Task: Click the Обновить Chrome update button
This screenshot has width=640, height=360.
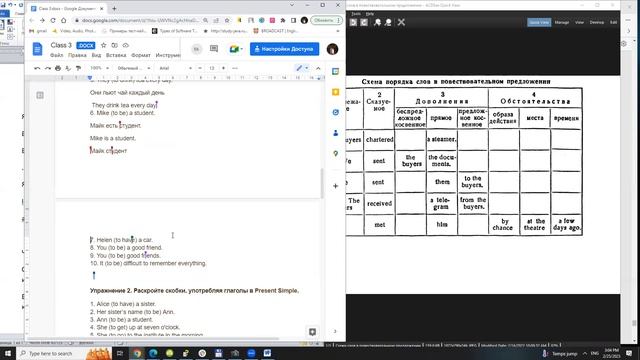Action: [327, 20]
